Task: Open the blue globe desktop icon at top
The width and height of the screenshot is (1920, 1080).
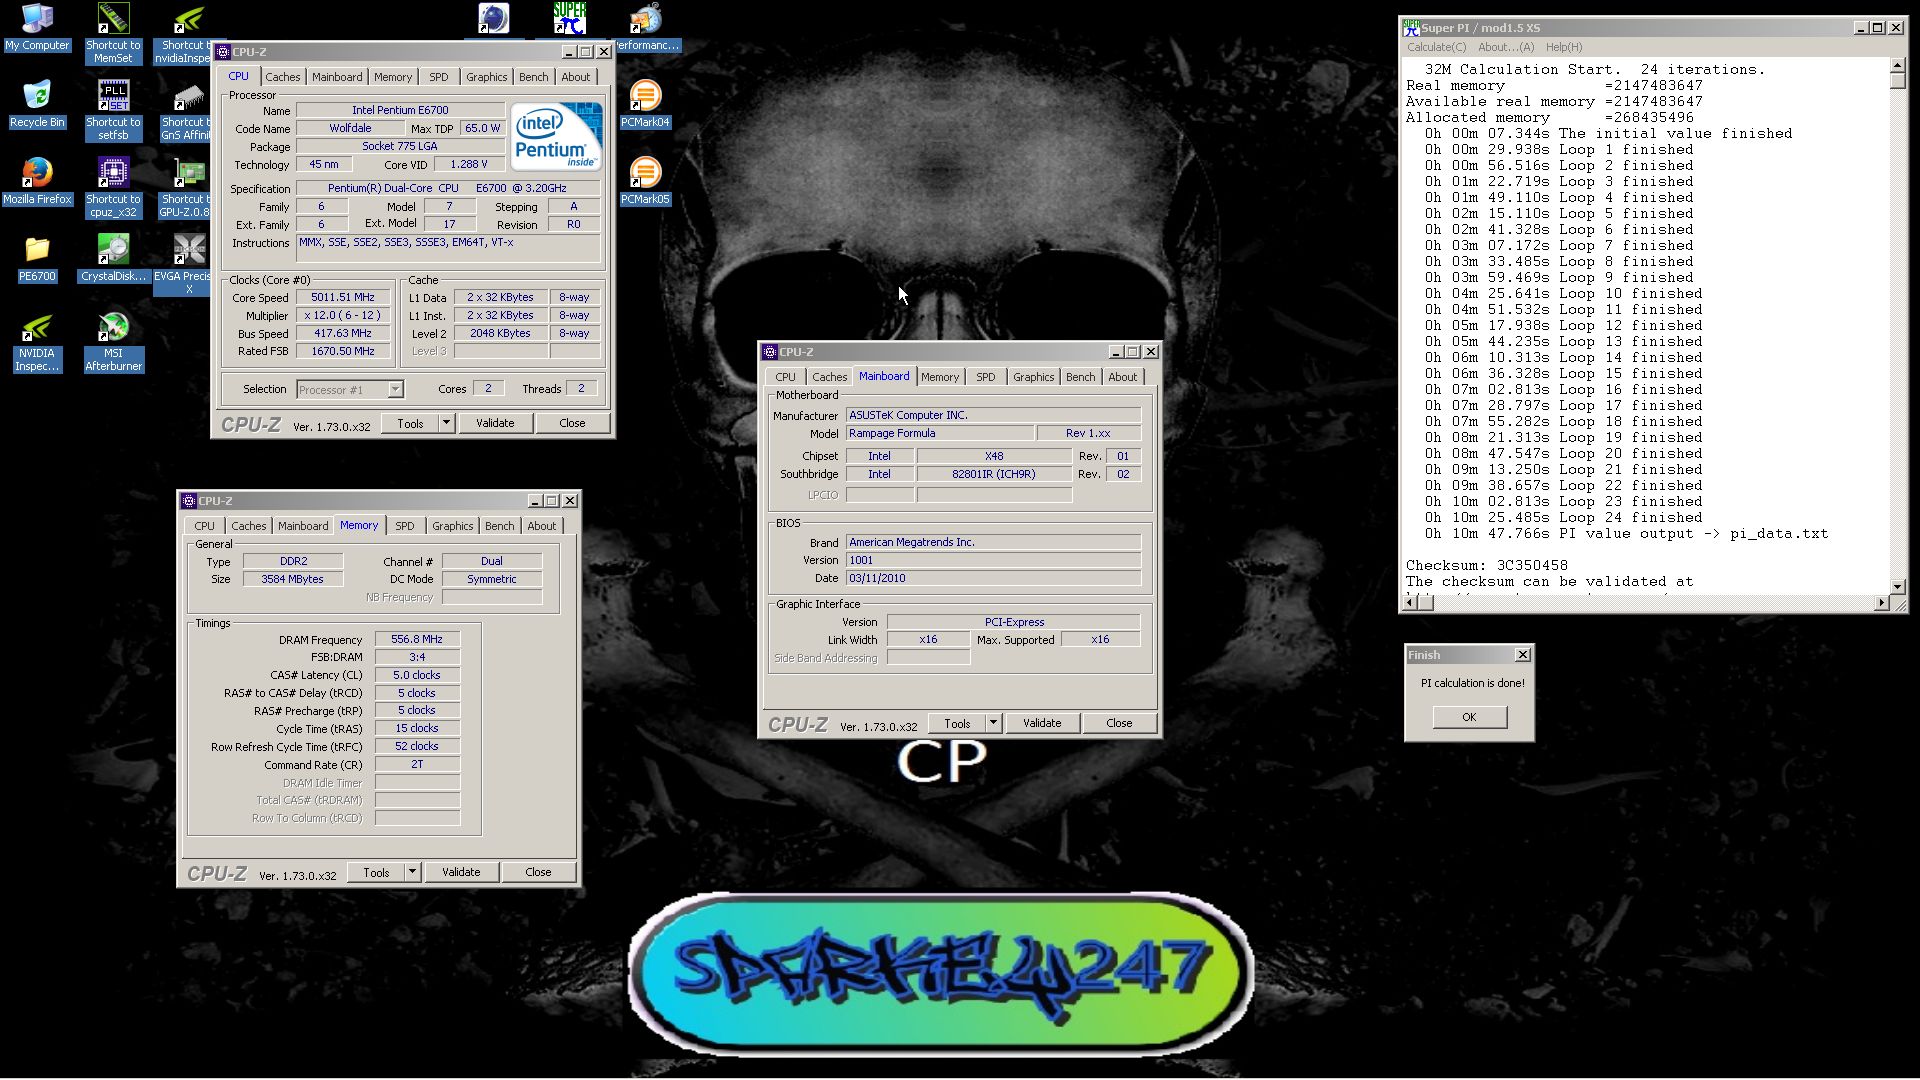Action: [x=493, y=19]
